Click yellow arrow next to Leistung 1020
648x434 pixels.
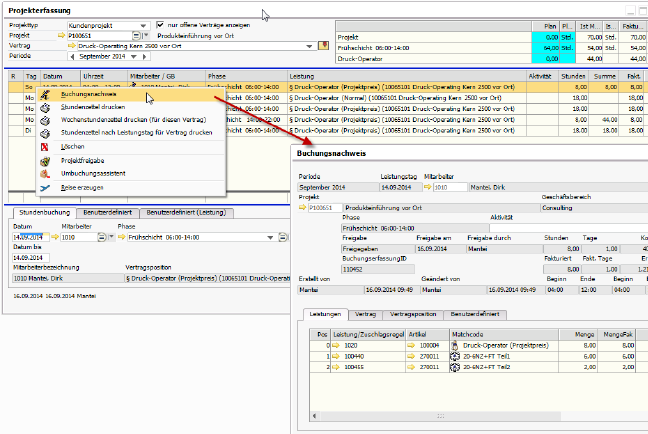point(338,343)
